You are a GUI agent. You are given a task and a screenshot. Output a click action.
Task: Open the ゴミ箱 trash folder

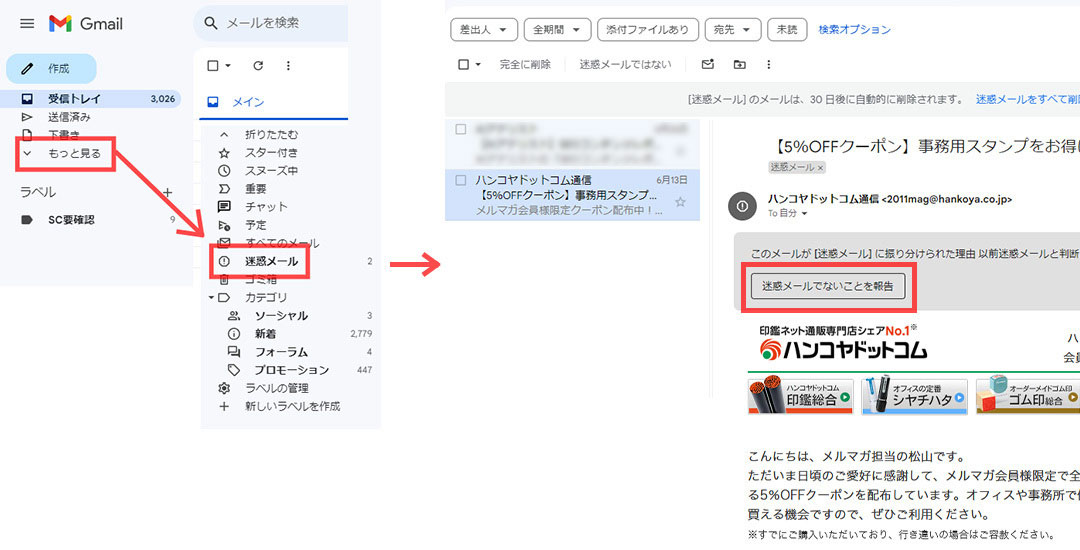pyautogui.click(x=260, y=279)
